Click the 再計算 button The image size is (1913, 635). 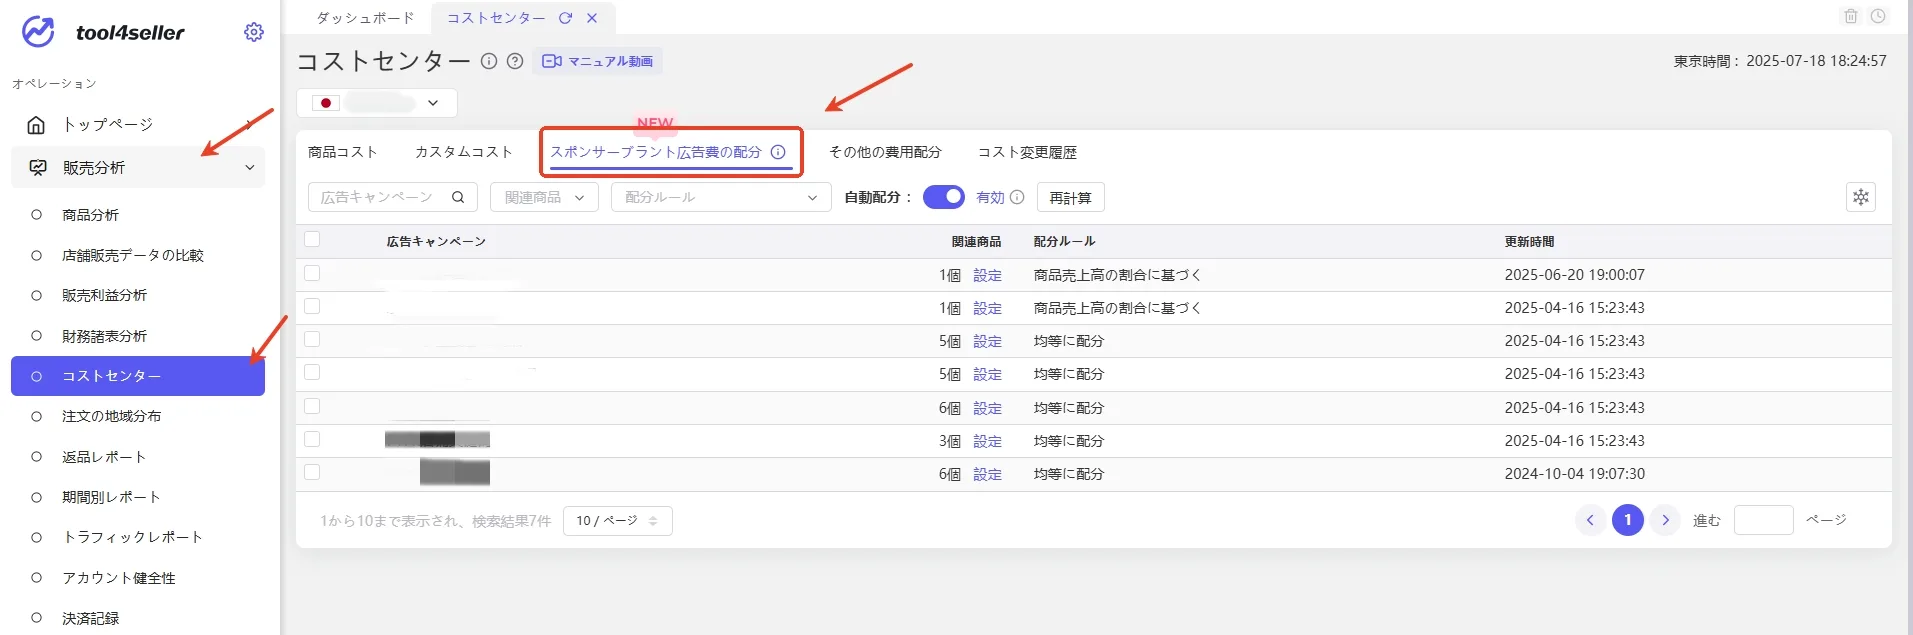1070,197
